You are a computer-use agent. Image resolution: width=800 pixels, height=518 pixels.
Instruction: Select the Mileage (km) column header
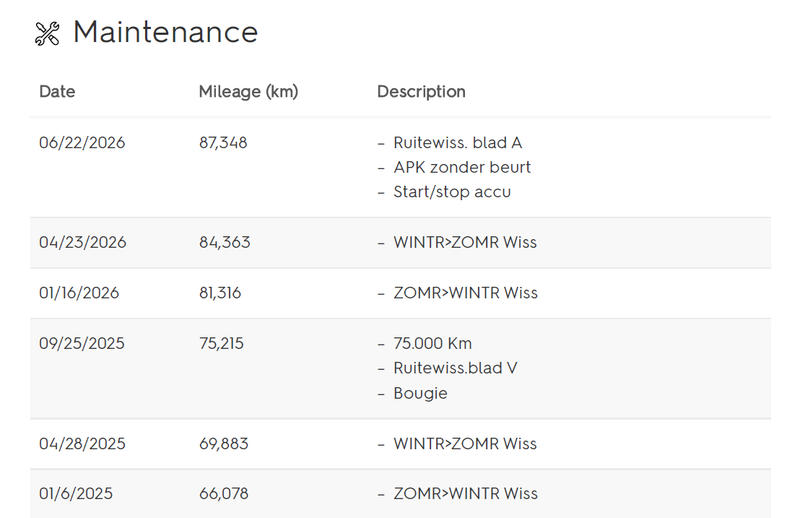click(248, 91)
